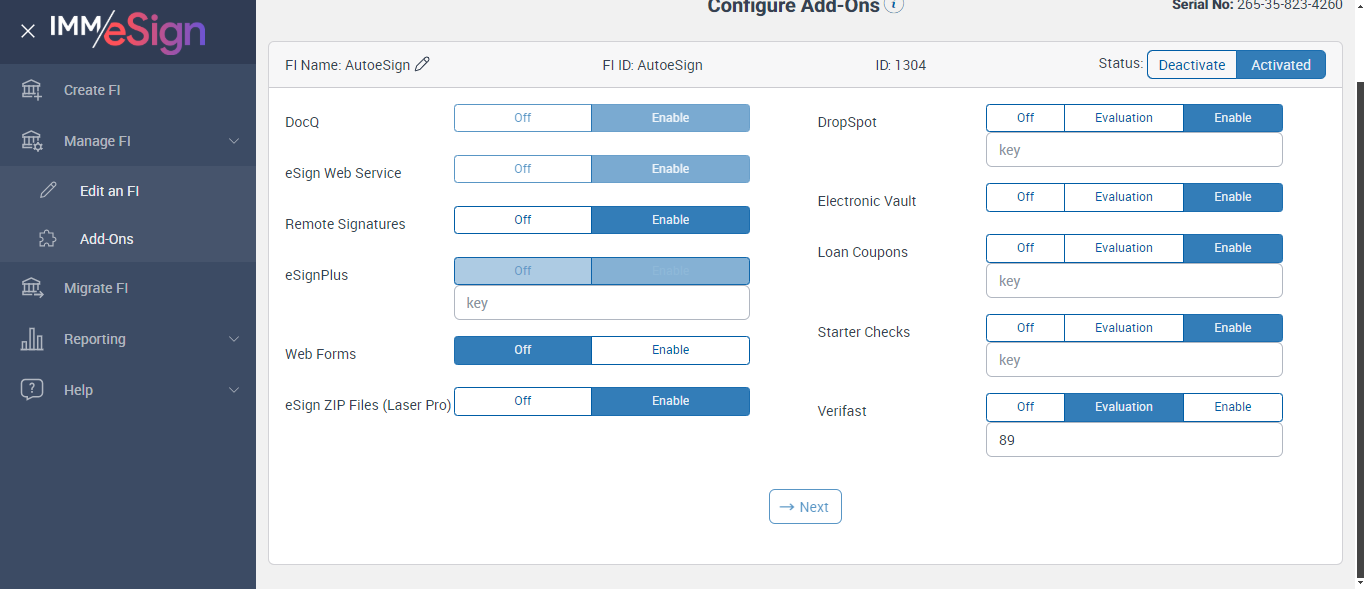Click the Create FI bank icon

pos(32,90)
